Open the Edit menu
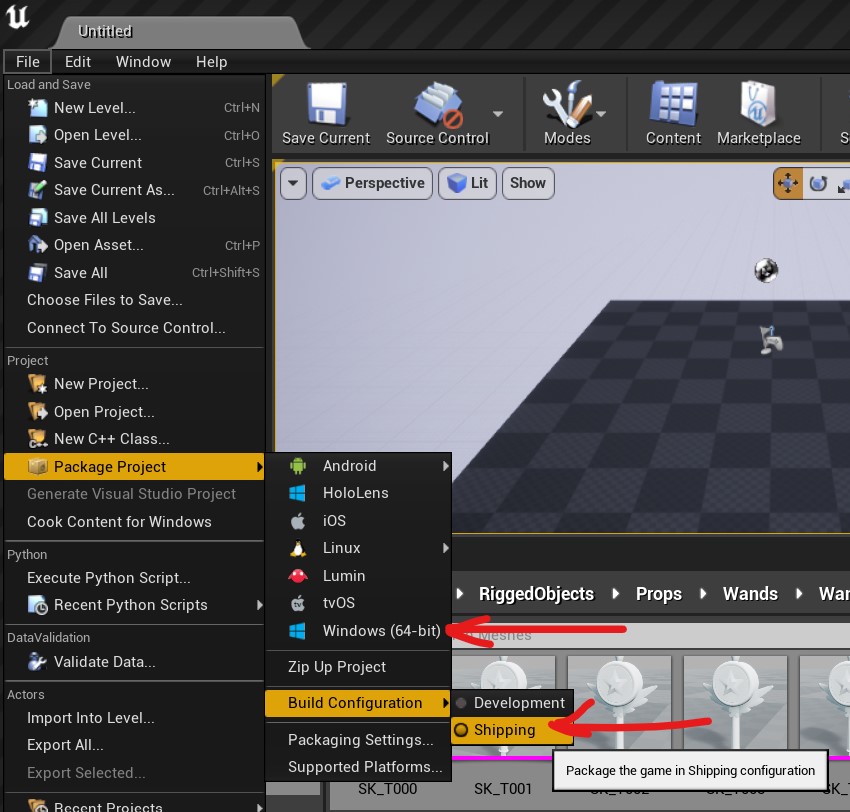 (78, 62)
